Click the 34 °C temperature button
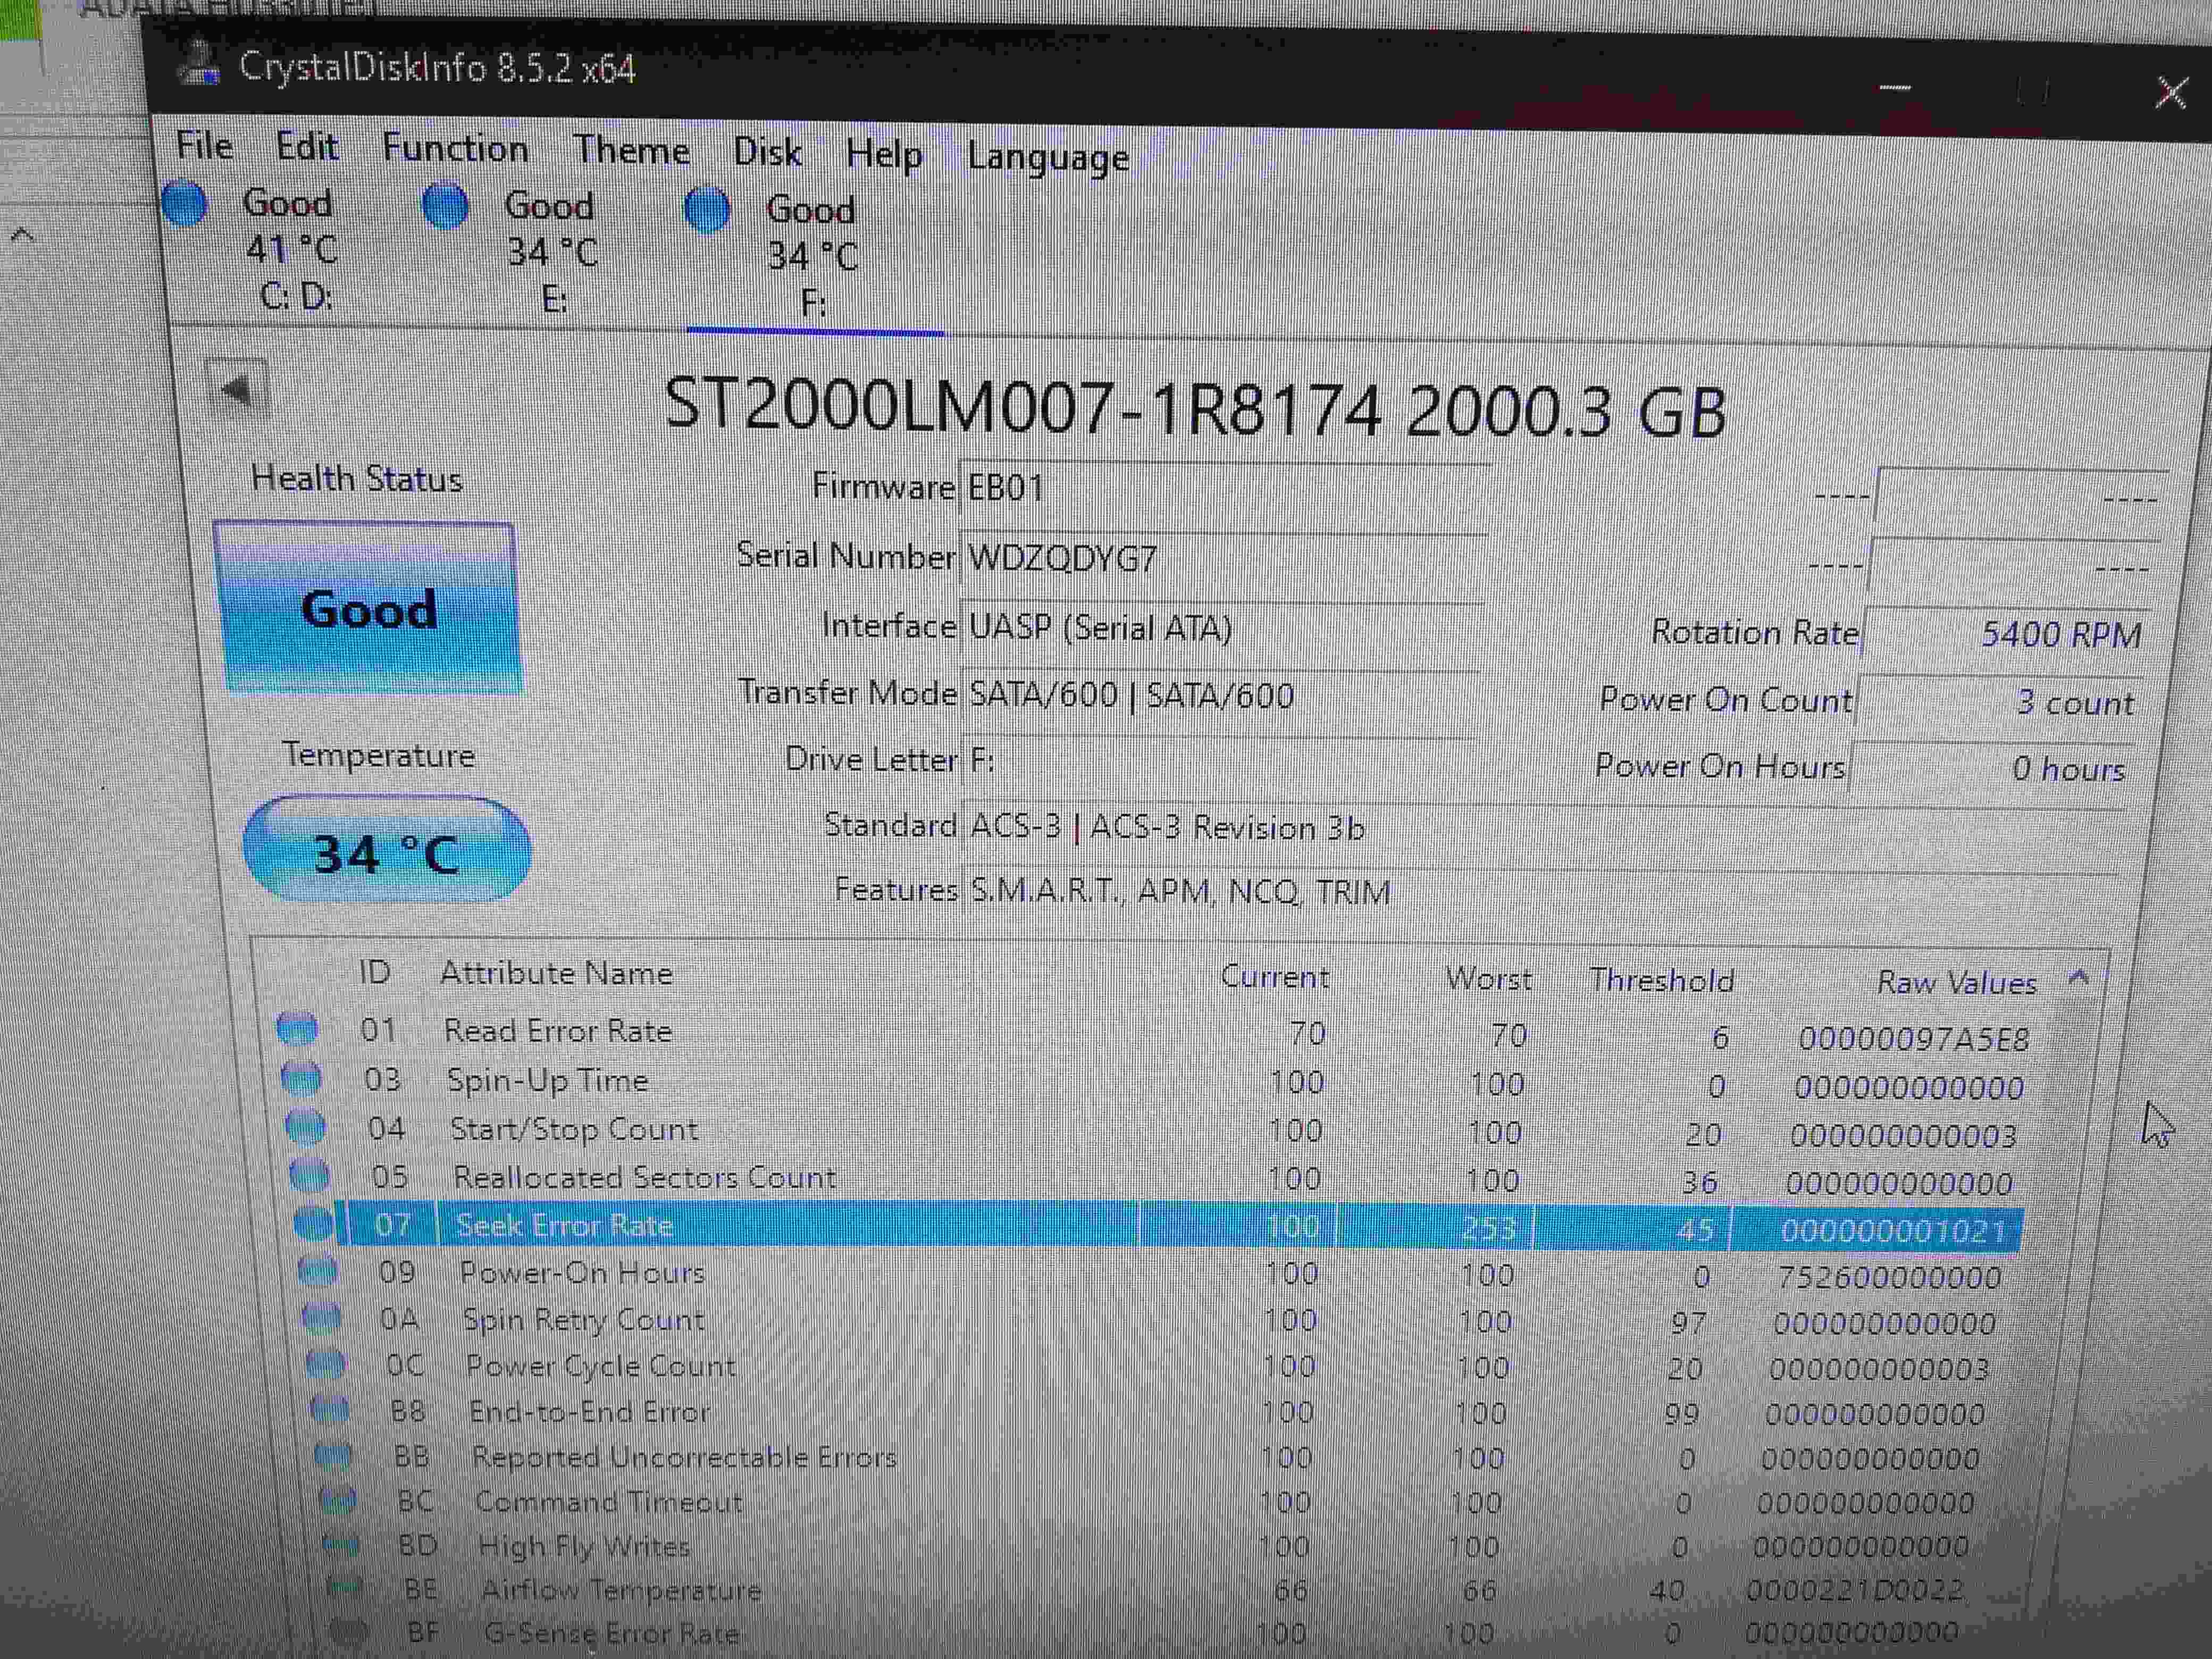Image resolution: width=2212 pixels, height=1659 pixels. pos(386,851)
